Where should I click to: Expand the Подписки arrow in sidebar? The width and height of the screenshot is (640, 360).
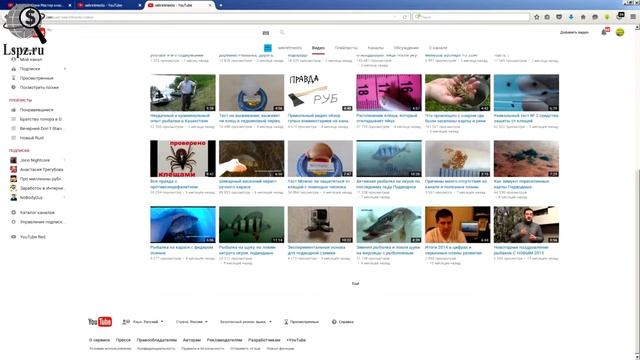64,69
